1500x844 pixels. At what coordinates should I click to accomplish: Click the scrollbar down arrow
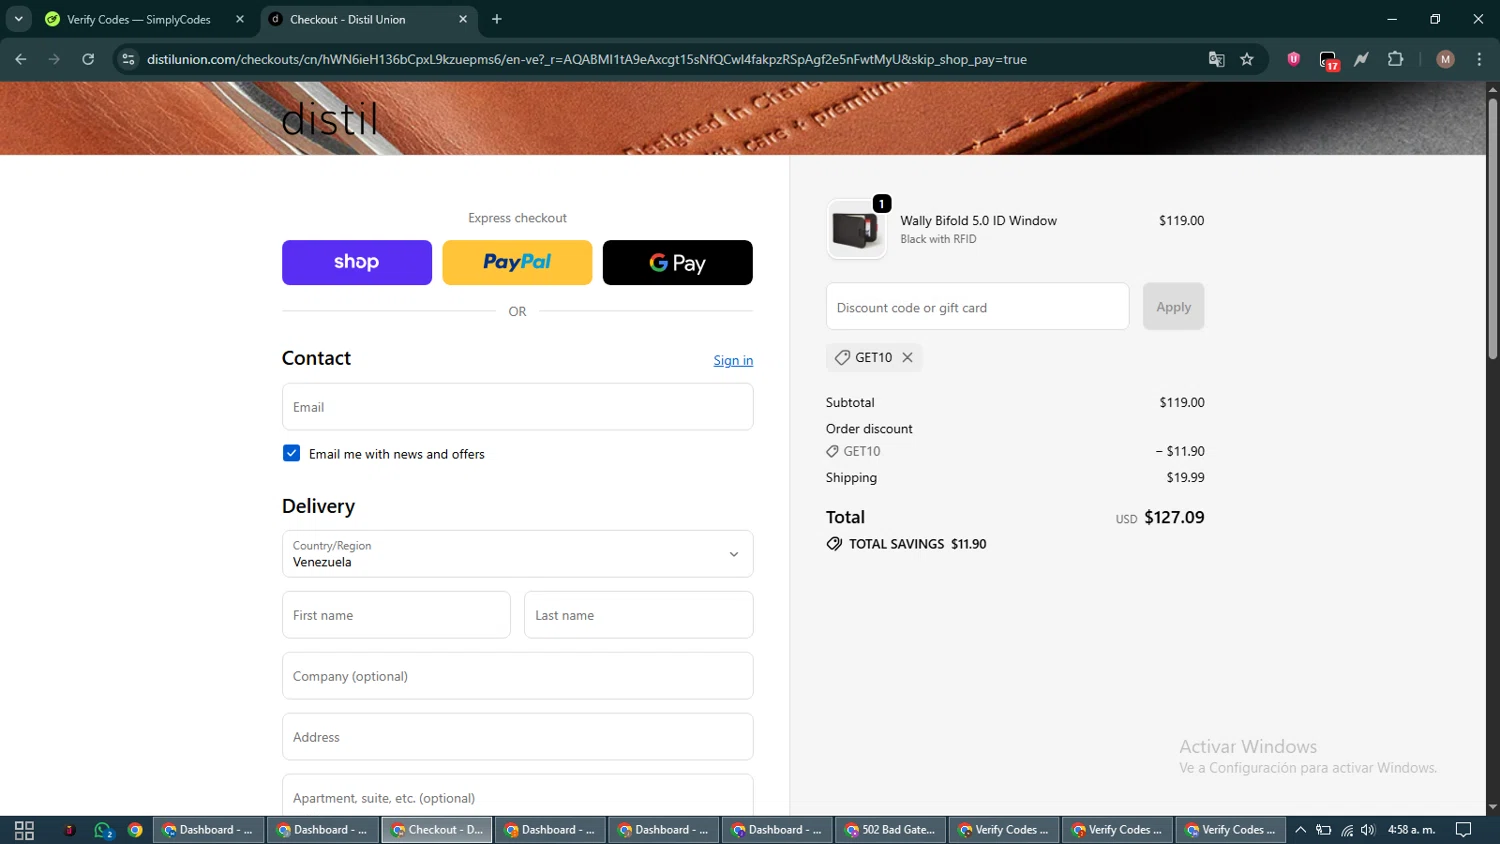[x=1492, y=807]
